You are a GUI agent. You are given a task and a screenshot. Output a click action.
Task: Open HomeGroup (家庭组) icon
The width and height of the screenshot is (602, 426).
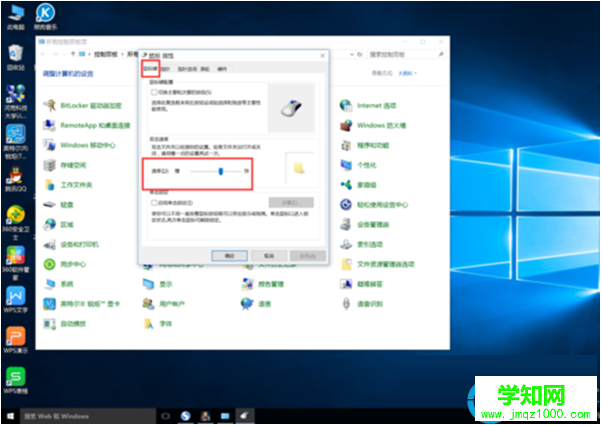point(346,185)
